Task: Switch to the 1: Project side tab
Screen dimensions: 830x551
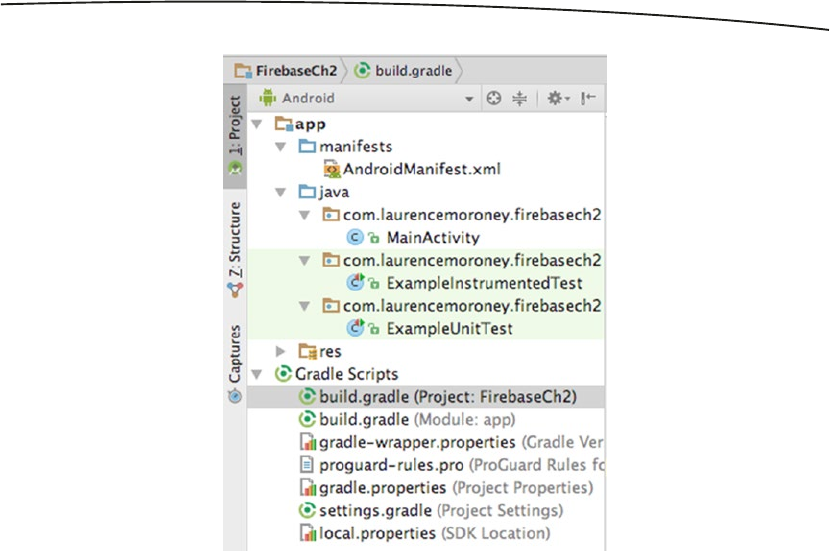Action: coord(235,136)
